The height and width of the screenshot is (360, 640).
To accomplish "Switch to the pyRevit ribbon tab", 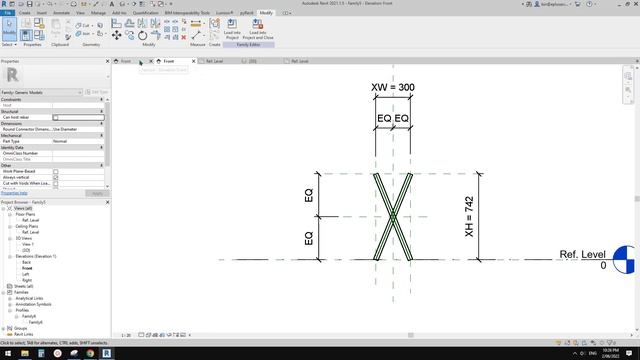I will click(246, 13).
